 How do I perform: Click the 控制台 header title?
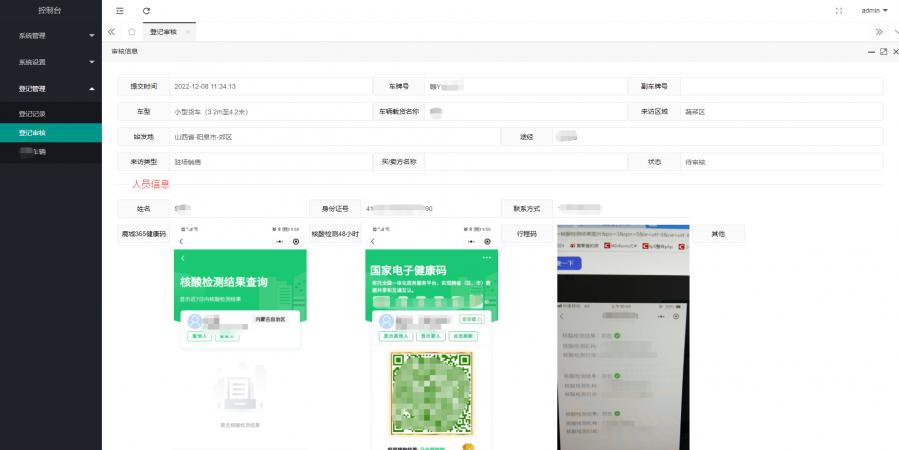(x=50, y=10)
